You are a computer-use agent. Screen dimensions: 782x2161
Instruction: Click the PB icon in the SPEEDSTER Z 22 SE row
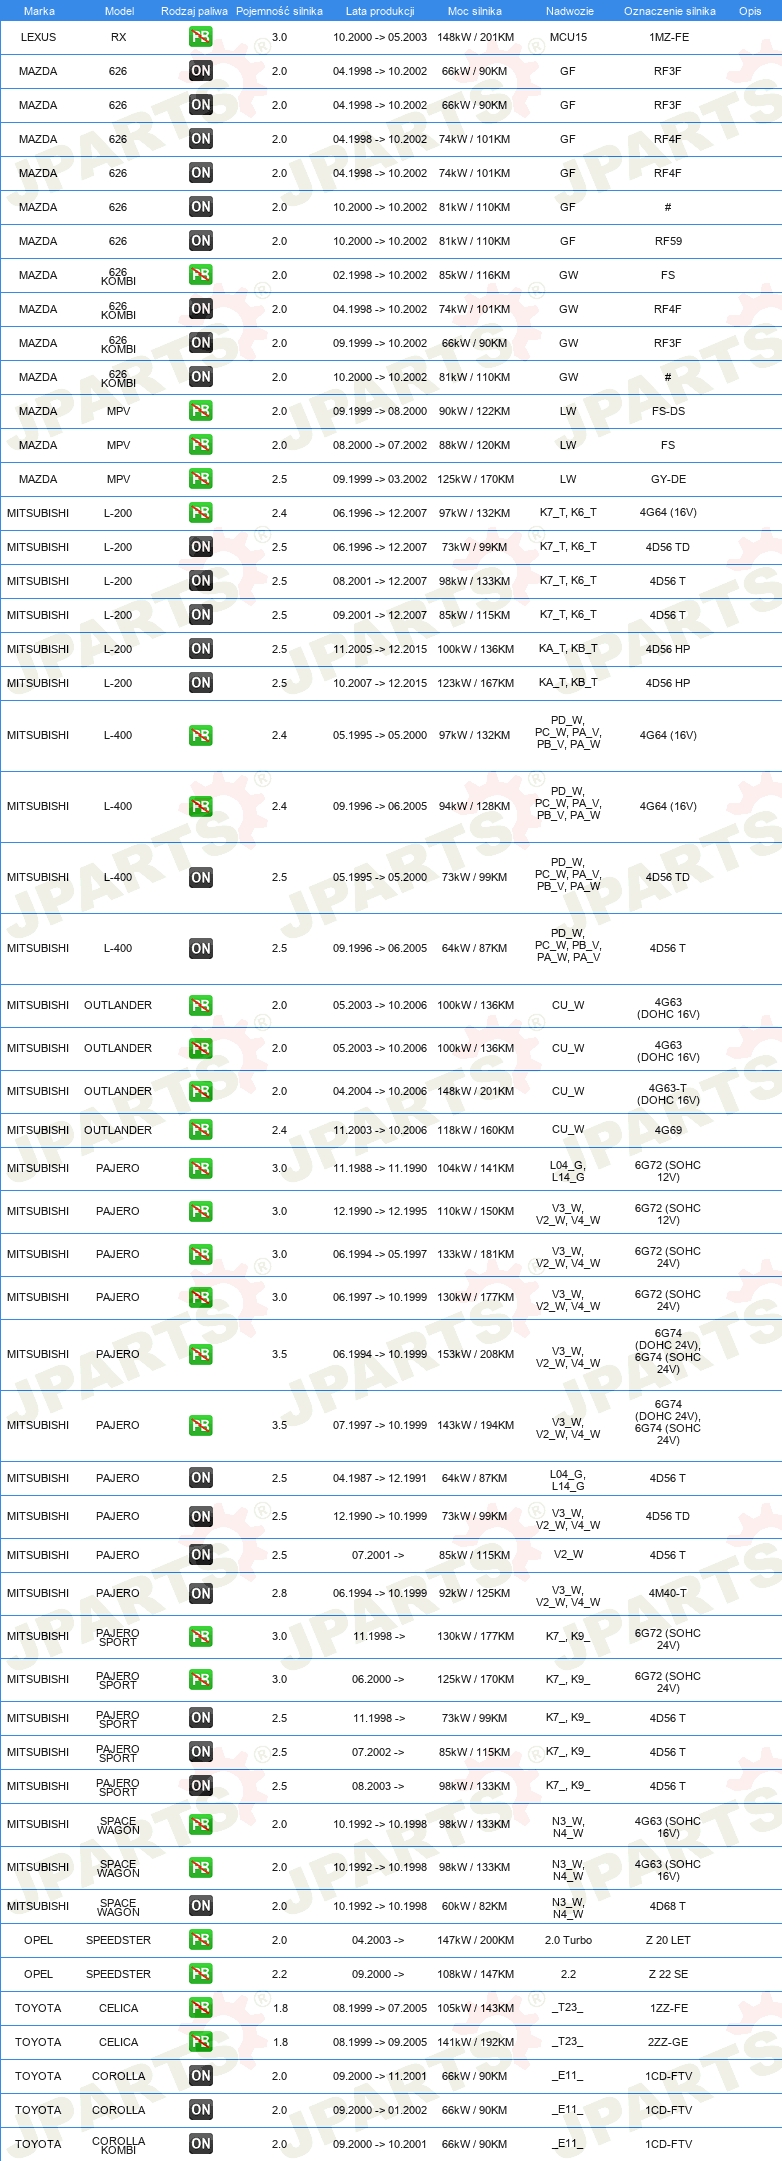pyautogui.click(x=201, y=1974)
